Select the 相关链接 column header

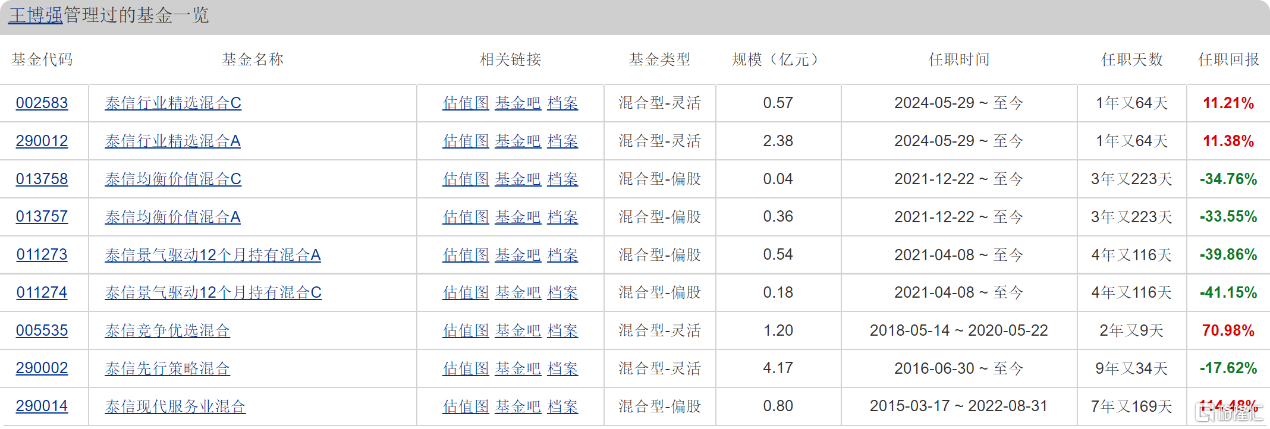(x=510, y=59)
